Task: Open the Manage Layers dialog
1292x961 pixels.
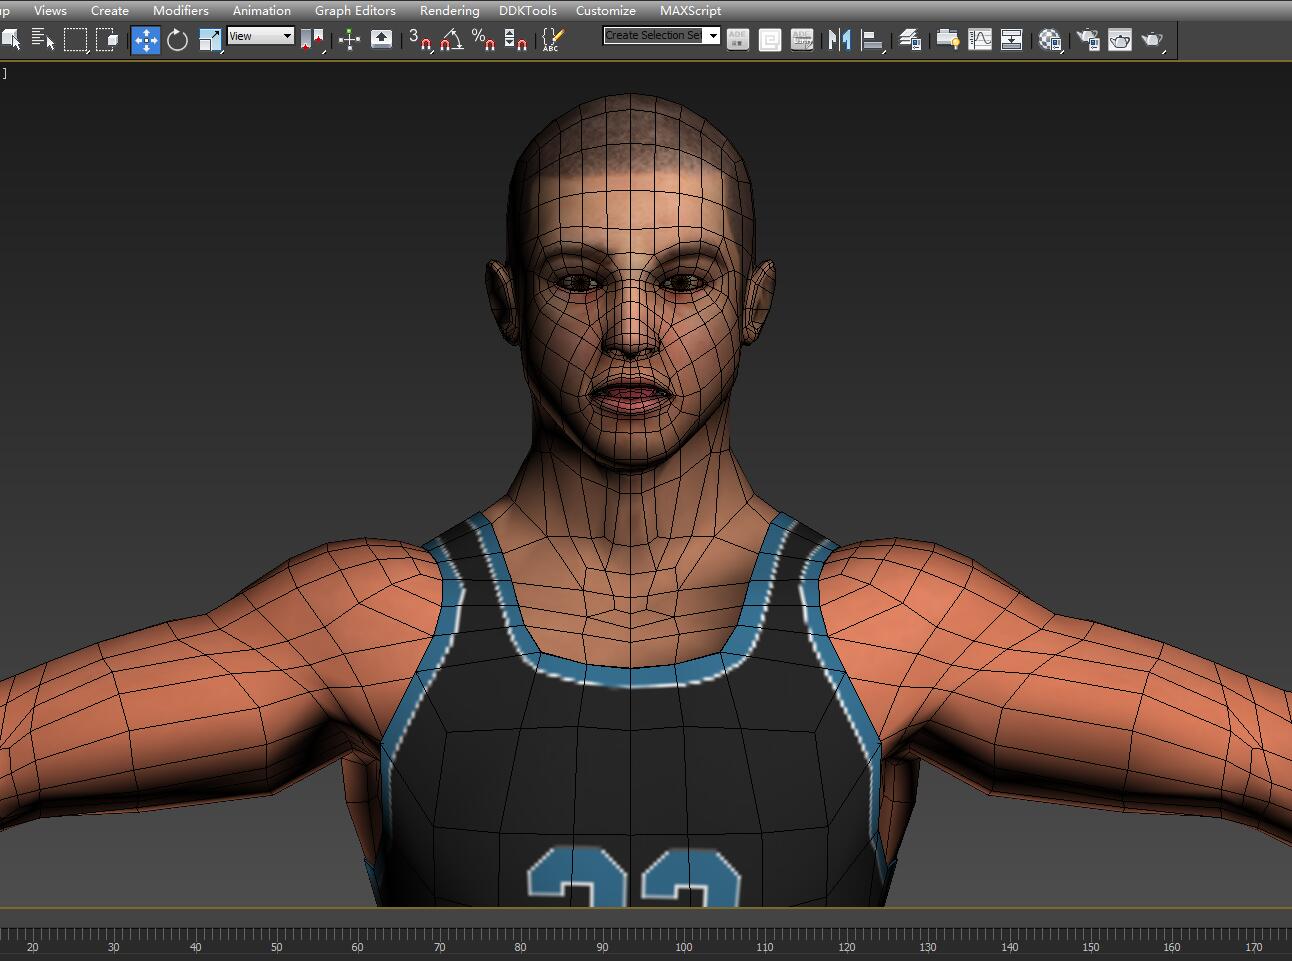Action: tap(910, 40)
